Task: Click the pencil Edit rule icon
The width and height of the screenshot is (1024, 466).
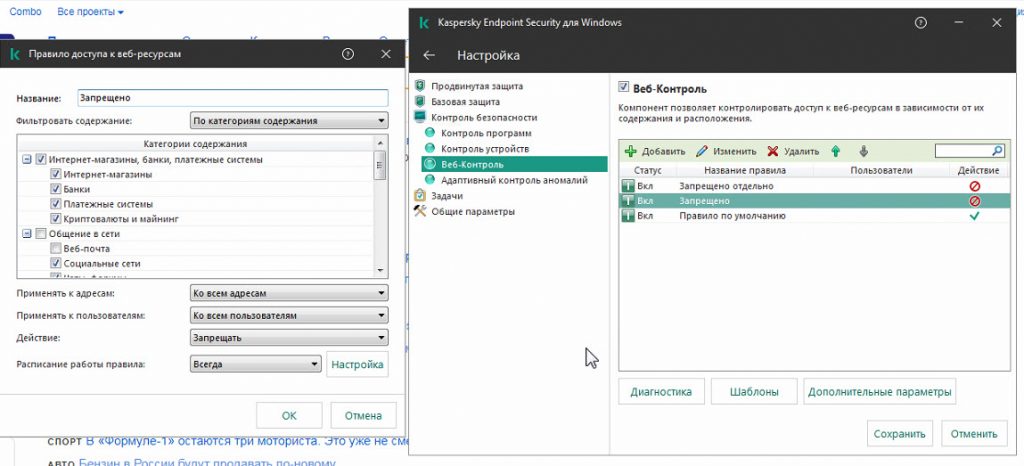Action: 702,152
